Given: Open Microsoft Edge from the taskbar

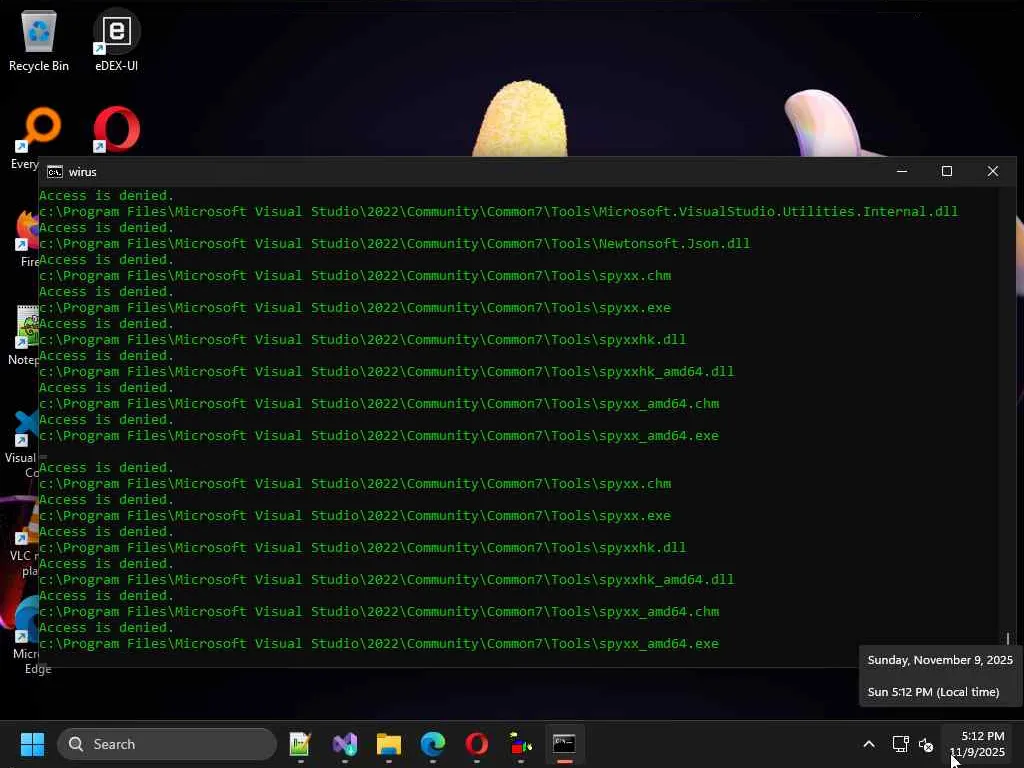Looking at the screenshot, I should [432, 744].
